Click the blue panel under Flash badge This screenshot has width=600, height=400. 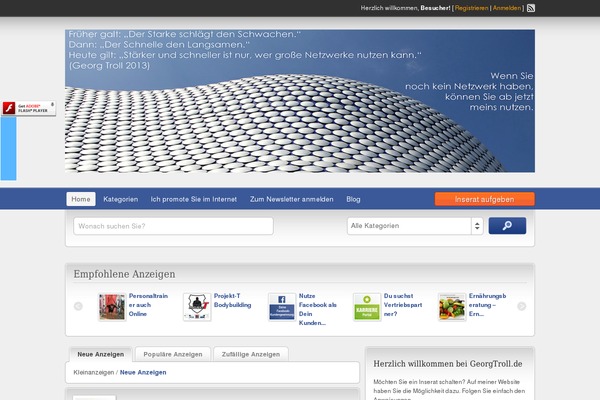[8, 149]
